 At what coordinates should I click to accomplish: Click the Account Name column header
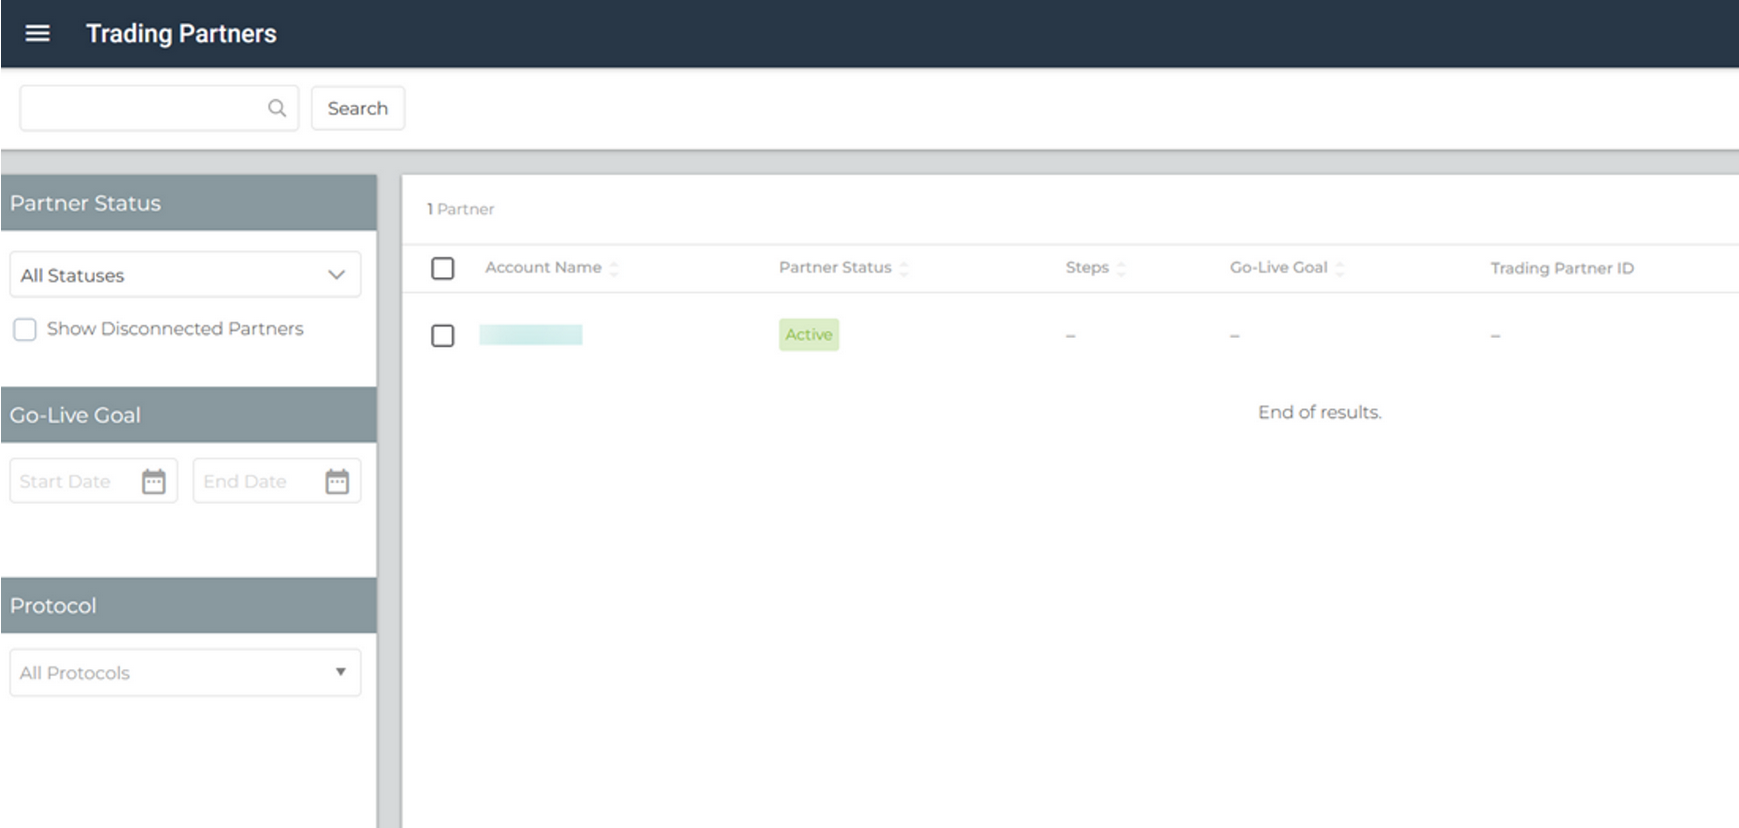click(543, 267)
